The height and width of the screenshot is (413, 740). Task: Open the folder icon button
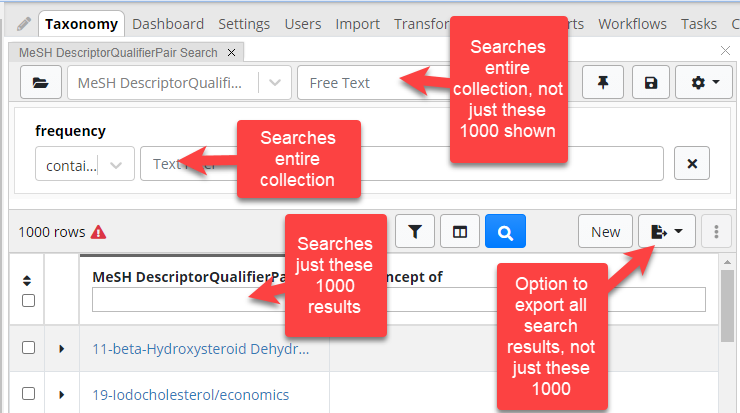click(x=41, y=83)
